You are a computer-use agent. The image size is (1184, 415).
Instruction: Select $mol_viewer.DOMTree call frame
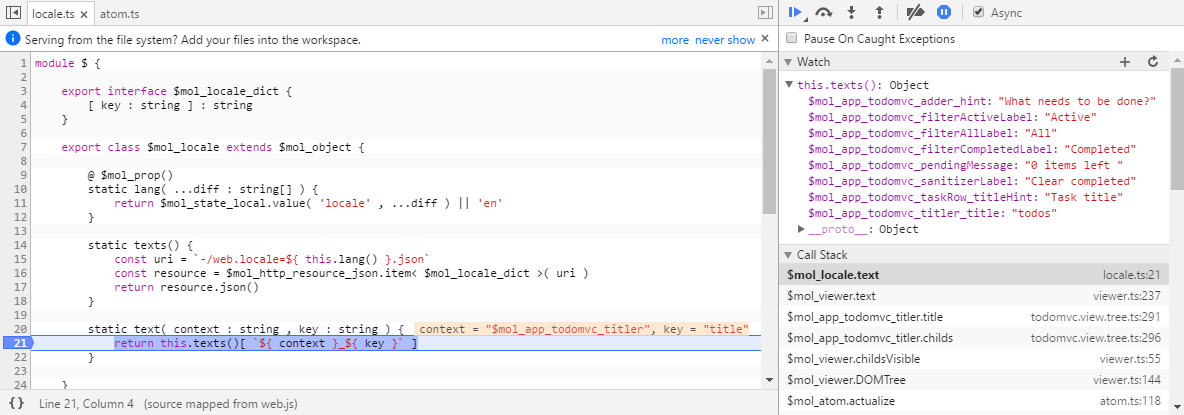click(974, 380)
